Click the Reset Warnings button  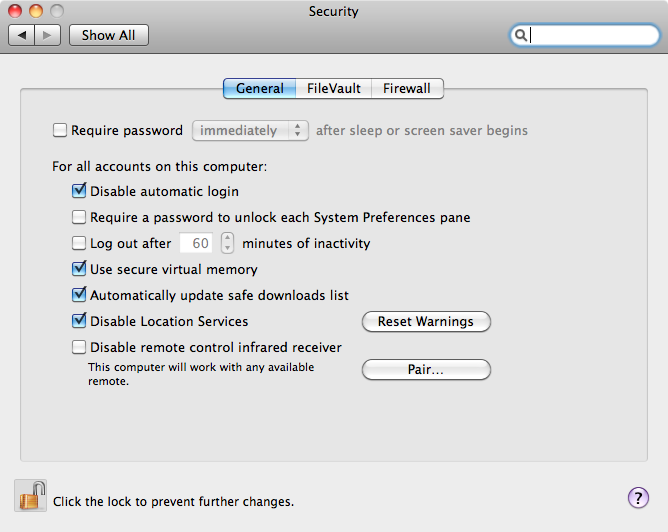click(x=425, y=322)
